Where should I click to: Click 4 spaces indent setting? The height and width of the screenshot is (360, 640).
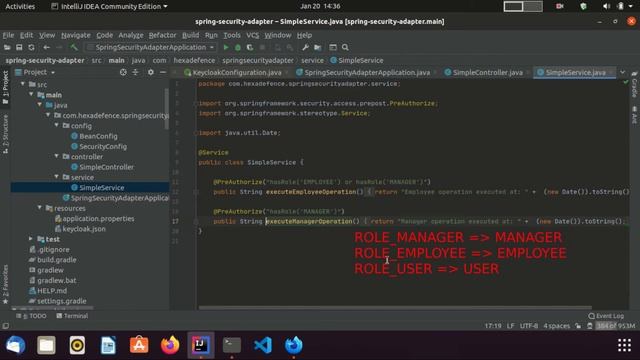point(557,326)
